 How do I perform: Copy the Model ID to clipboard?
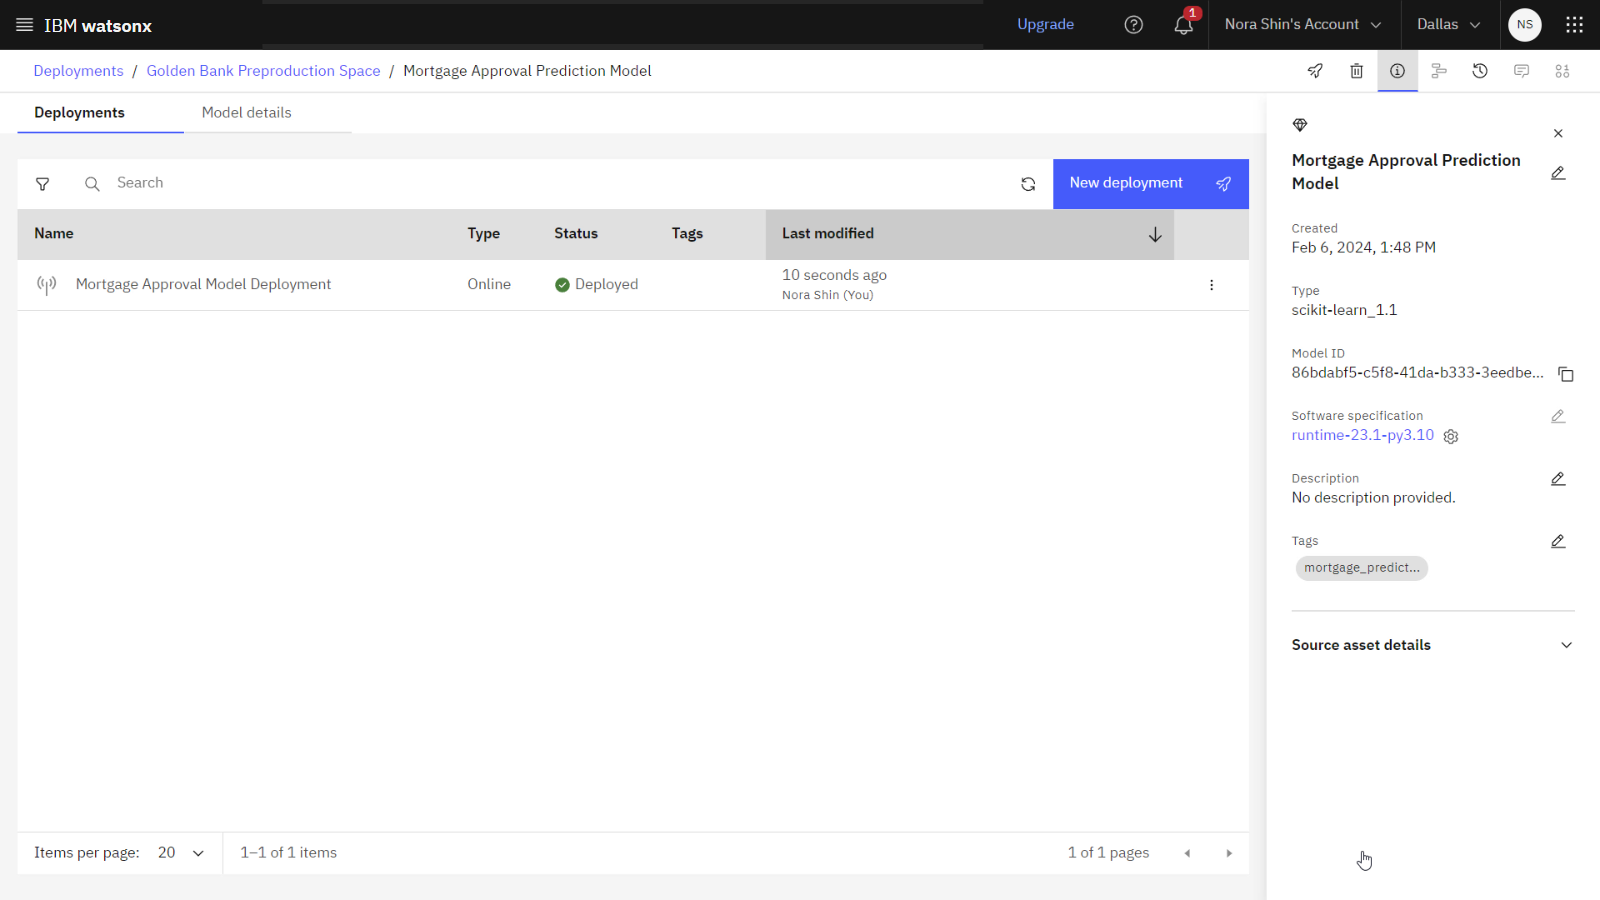click(1566, 374)
